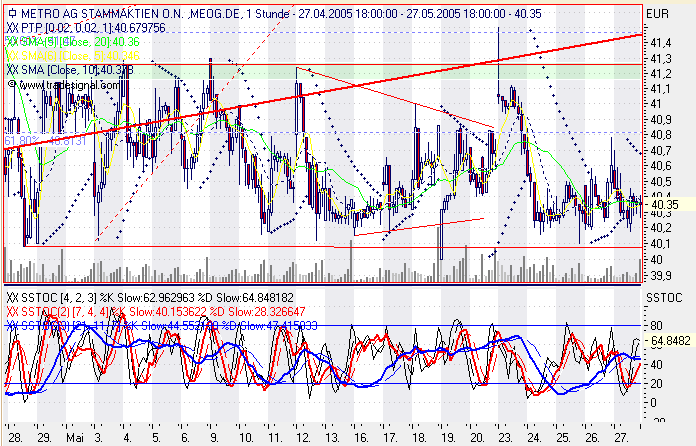Click the 17. date label on time axis
This screenshot has height=446, width=696.
pos(390,438)
